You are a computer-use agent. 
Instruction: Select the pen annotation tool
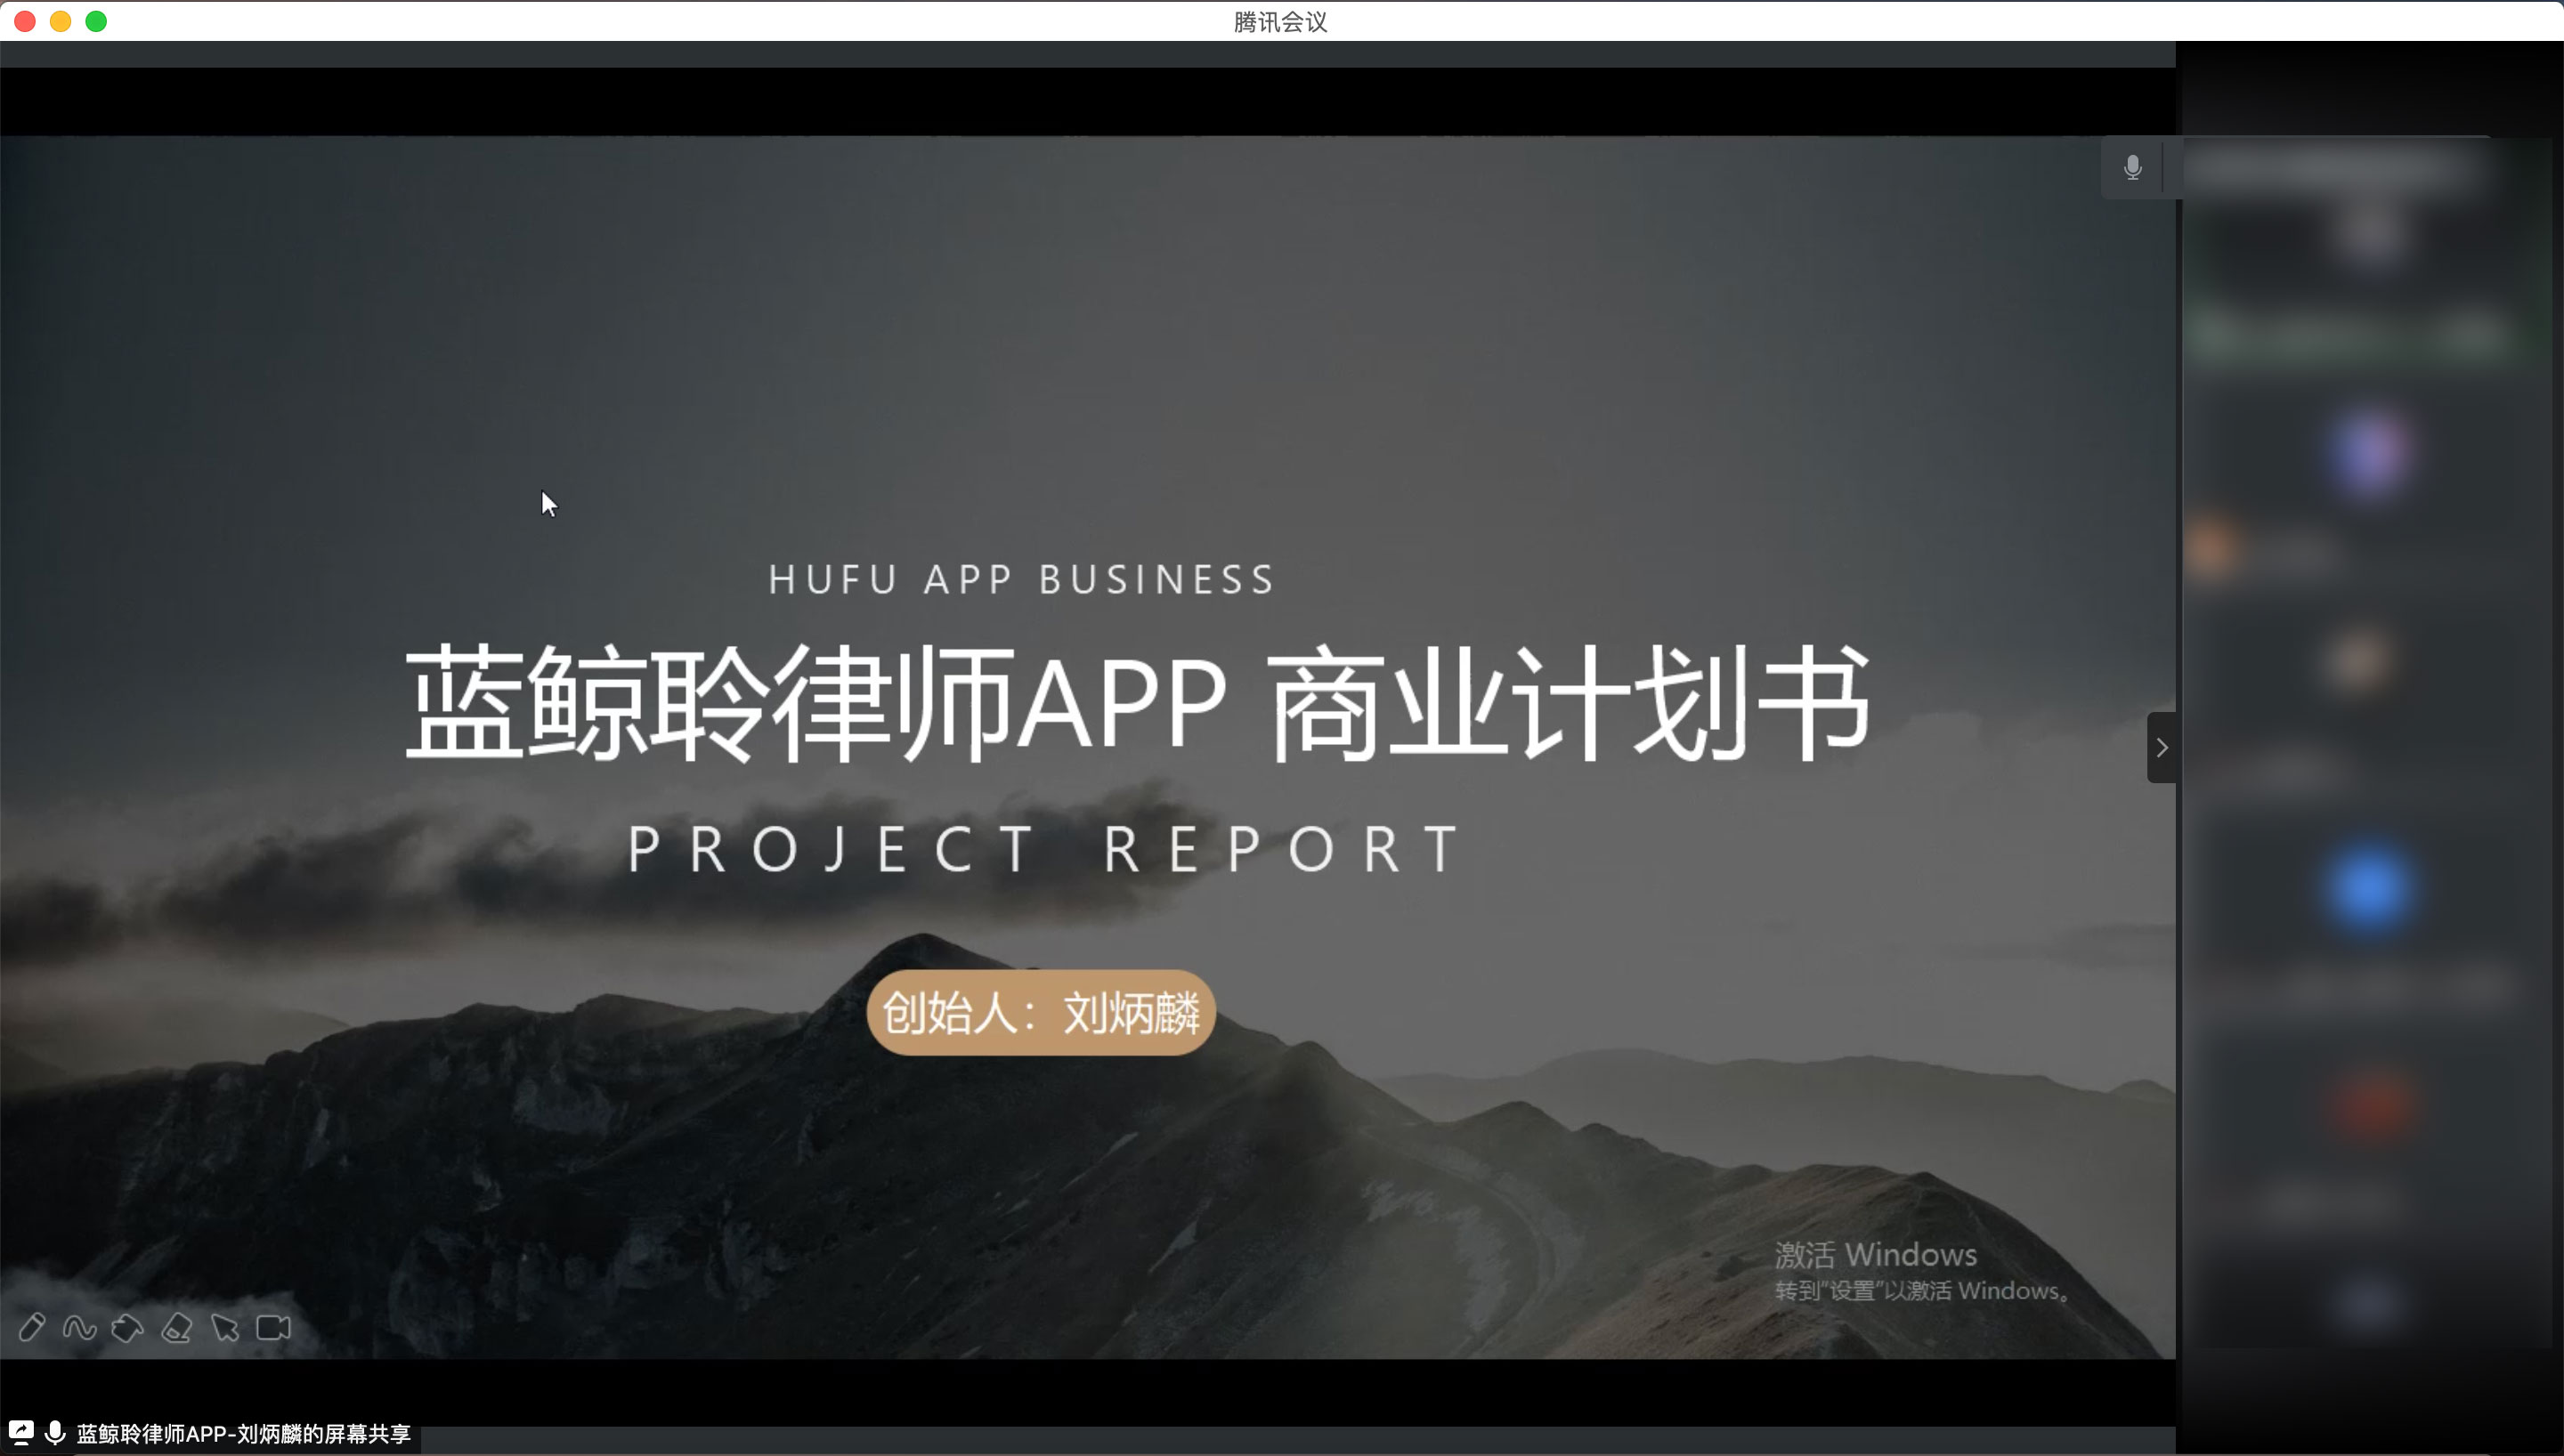(x=32, y=1327)
